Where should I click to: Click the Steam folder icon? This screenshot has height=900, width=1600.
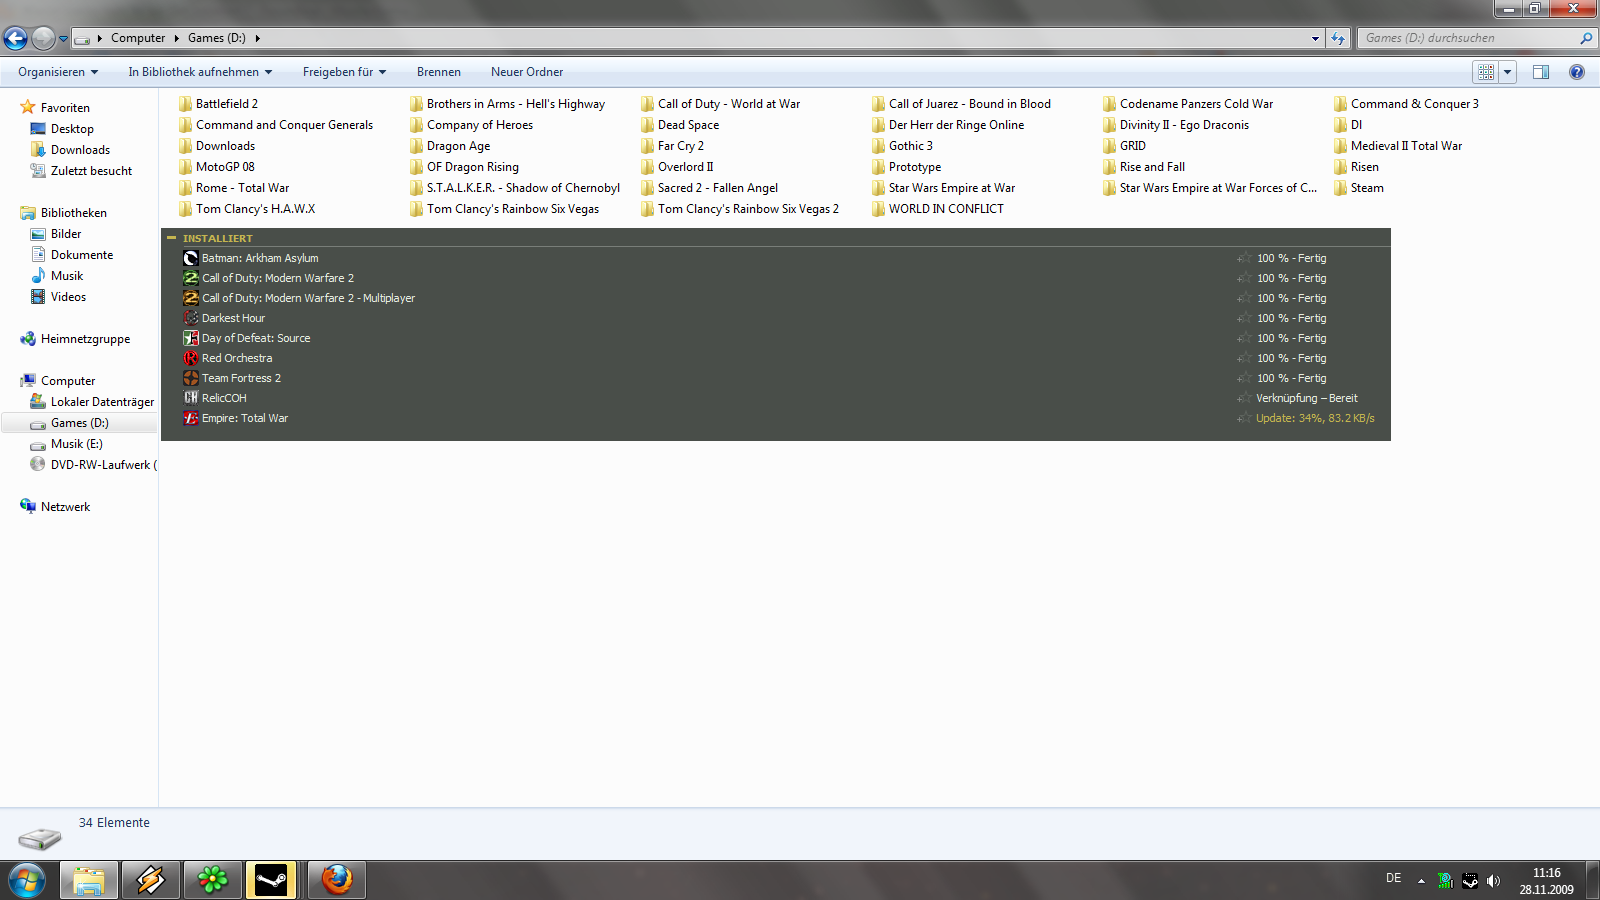pyautogui.click(x=1341, y=188)
